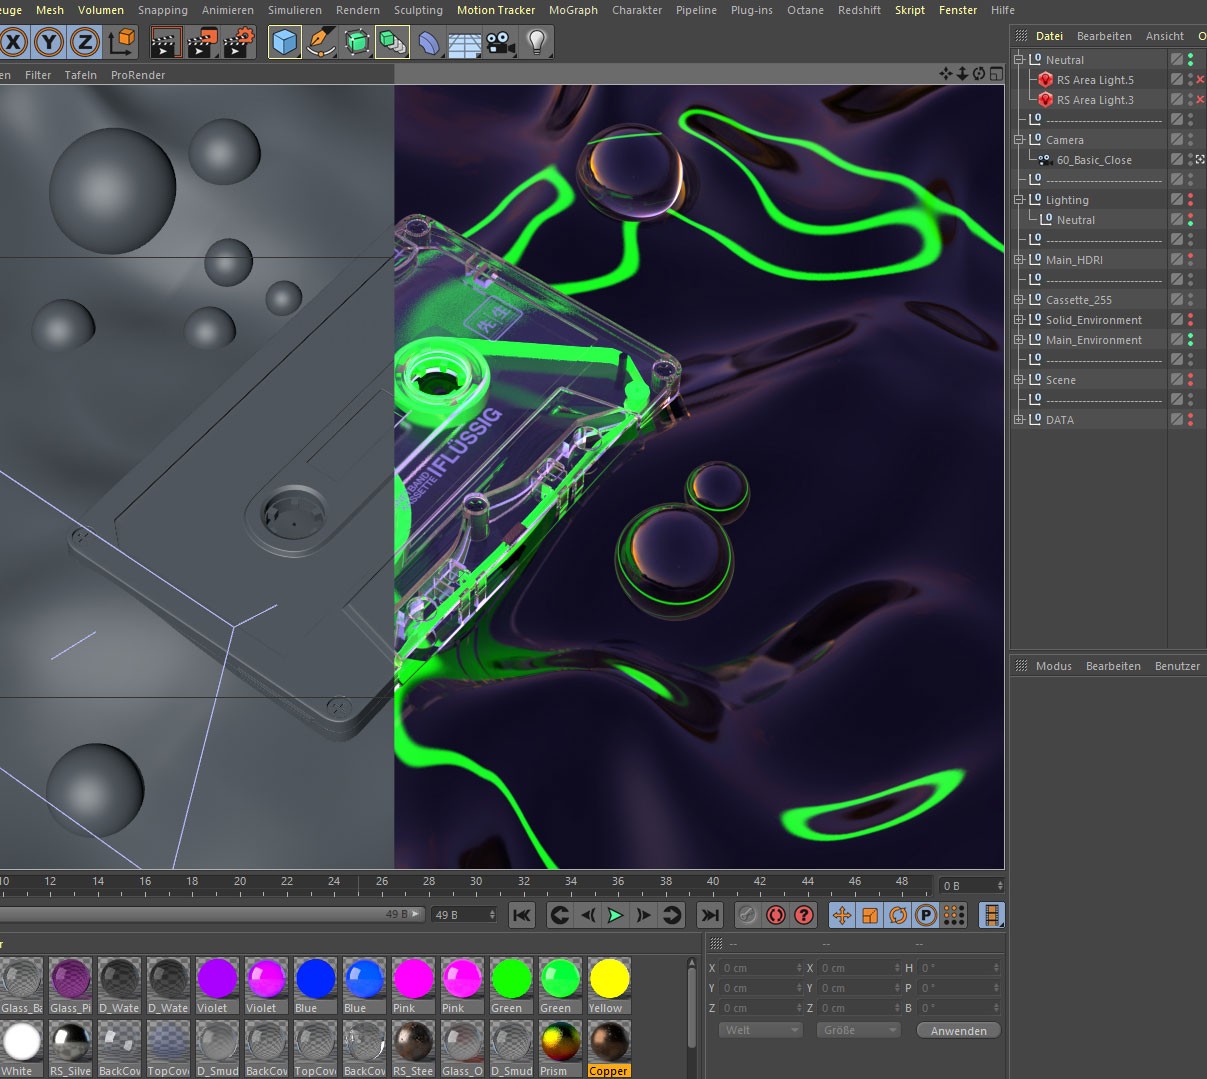Click the ProRender viewport menu
1207x1079 pixels.
pos(138,75)
